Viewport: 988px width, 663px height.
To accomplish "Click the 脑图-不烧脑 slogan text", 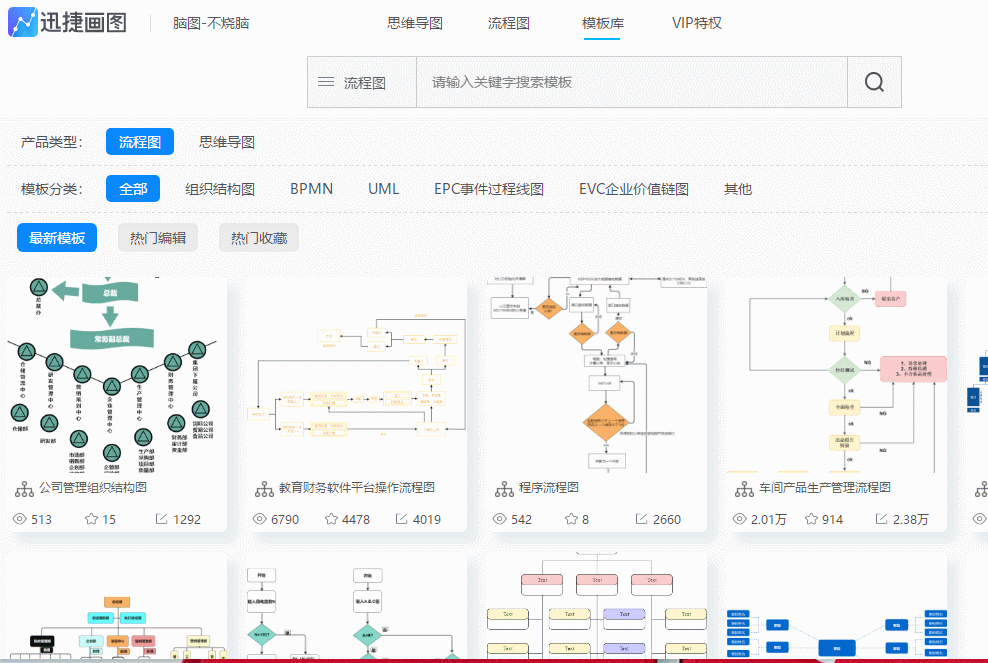I will coord(211,23).
